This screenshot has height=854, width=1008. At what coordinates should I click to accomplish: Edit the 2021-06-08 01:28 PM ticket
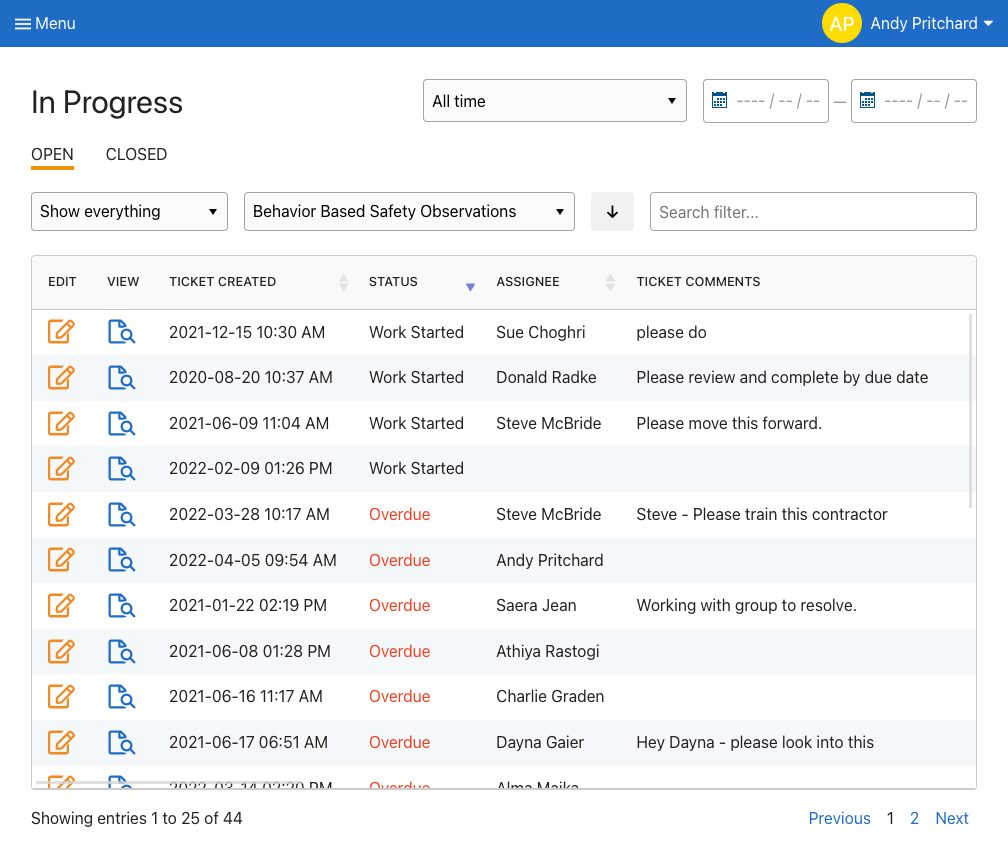point(61,651)
